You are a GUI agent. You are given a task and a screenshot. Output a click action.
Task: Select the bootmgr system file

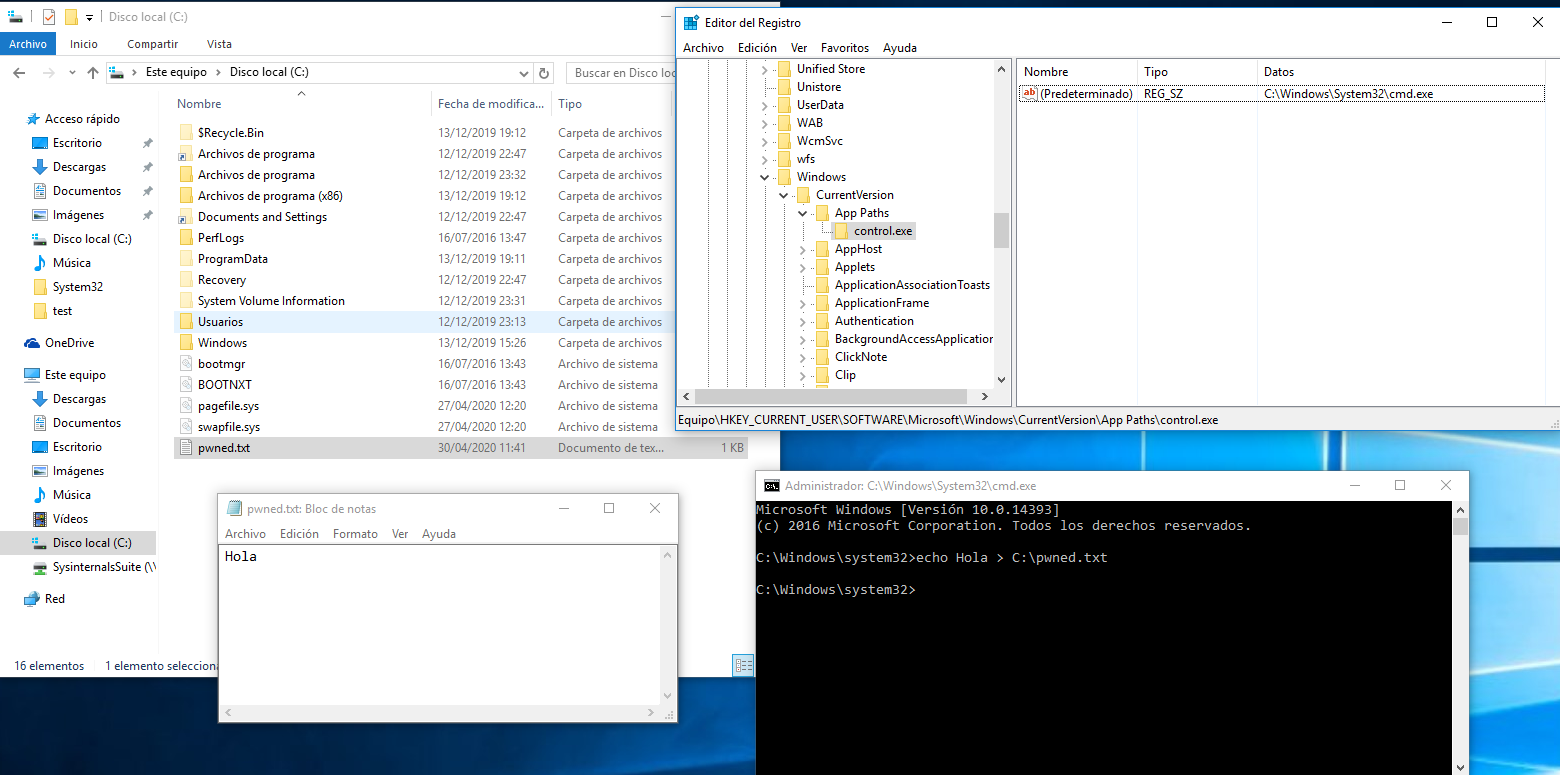point(221,364)
